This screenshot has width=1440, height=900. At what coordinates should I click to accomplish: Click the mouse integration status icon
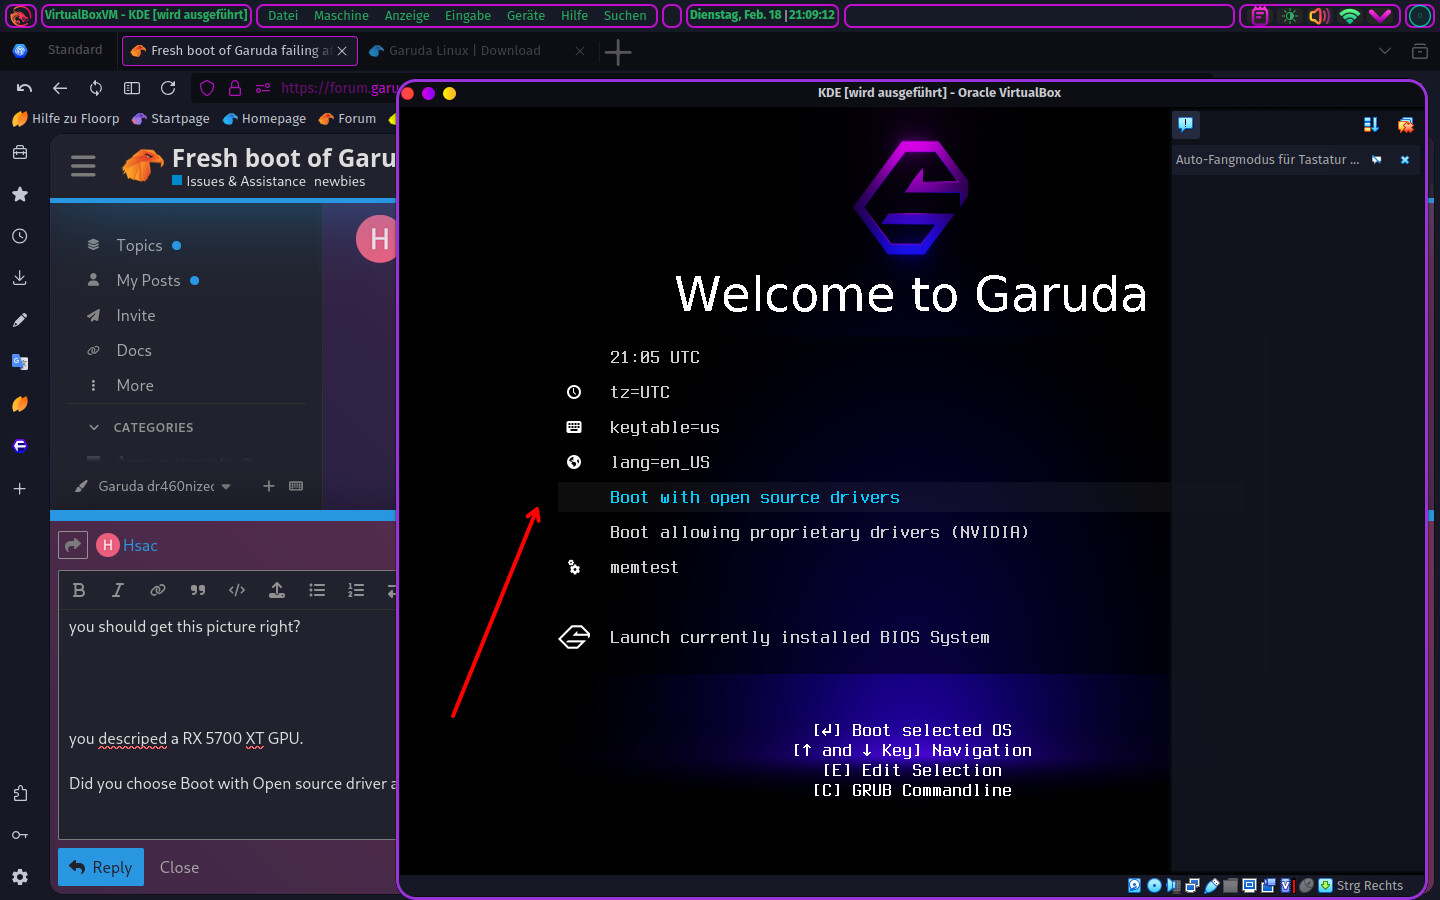click(1306, 885)
